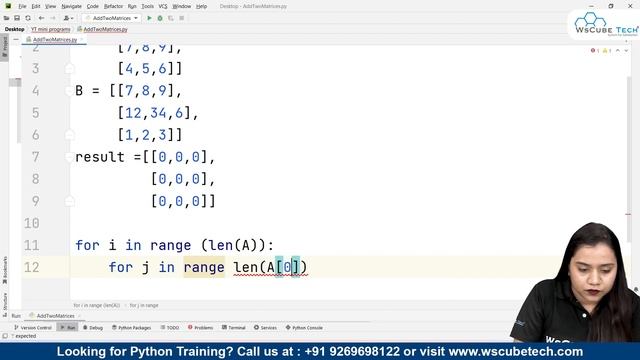Screen dimensions: 640x360
Task: Open the Terminal tool window
Action: [234, 328]
